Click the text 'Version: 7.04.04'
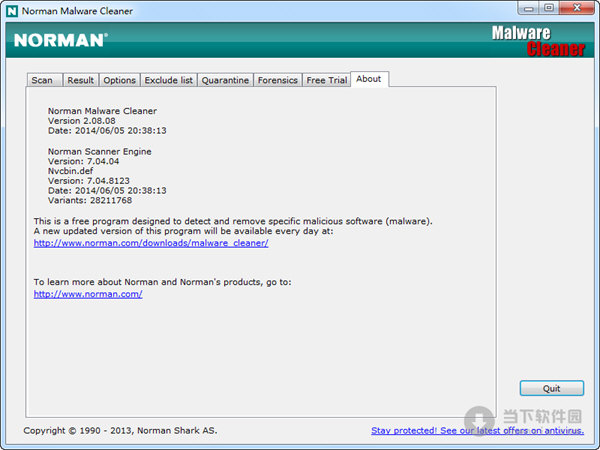 point(83,161)
